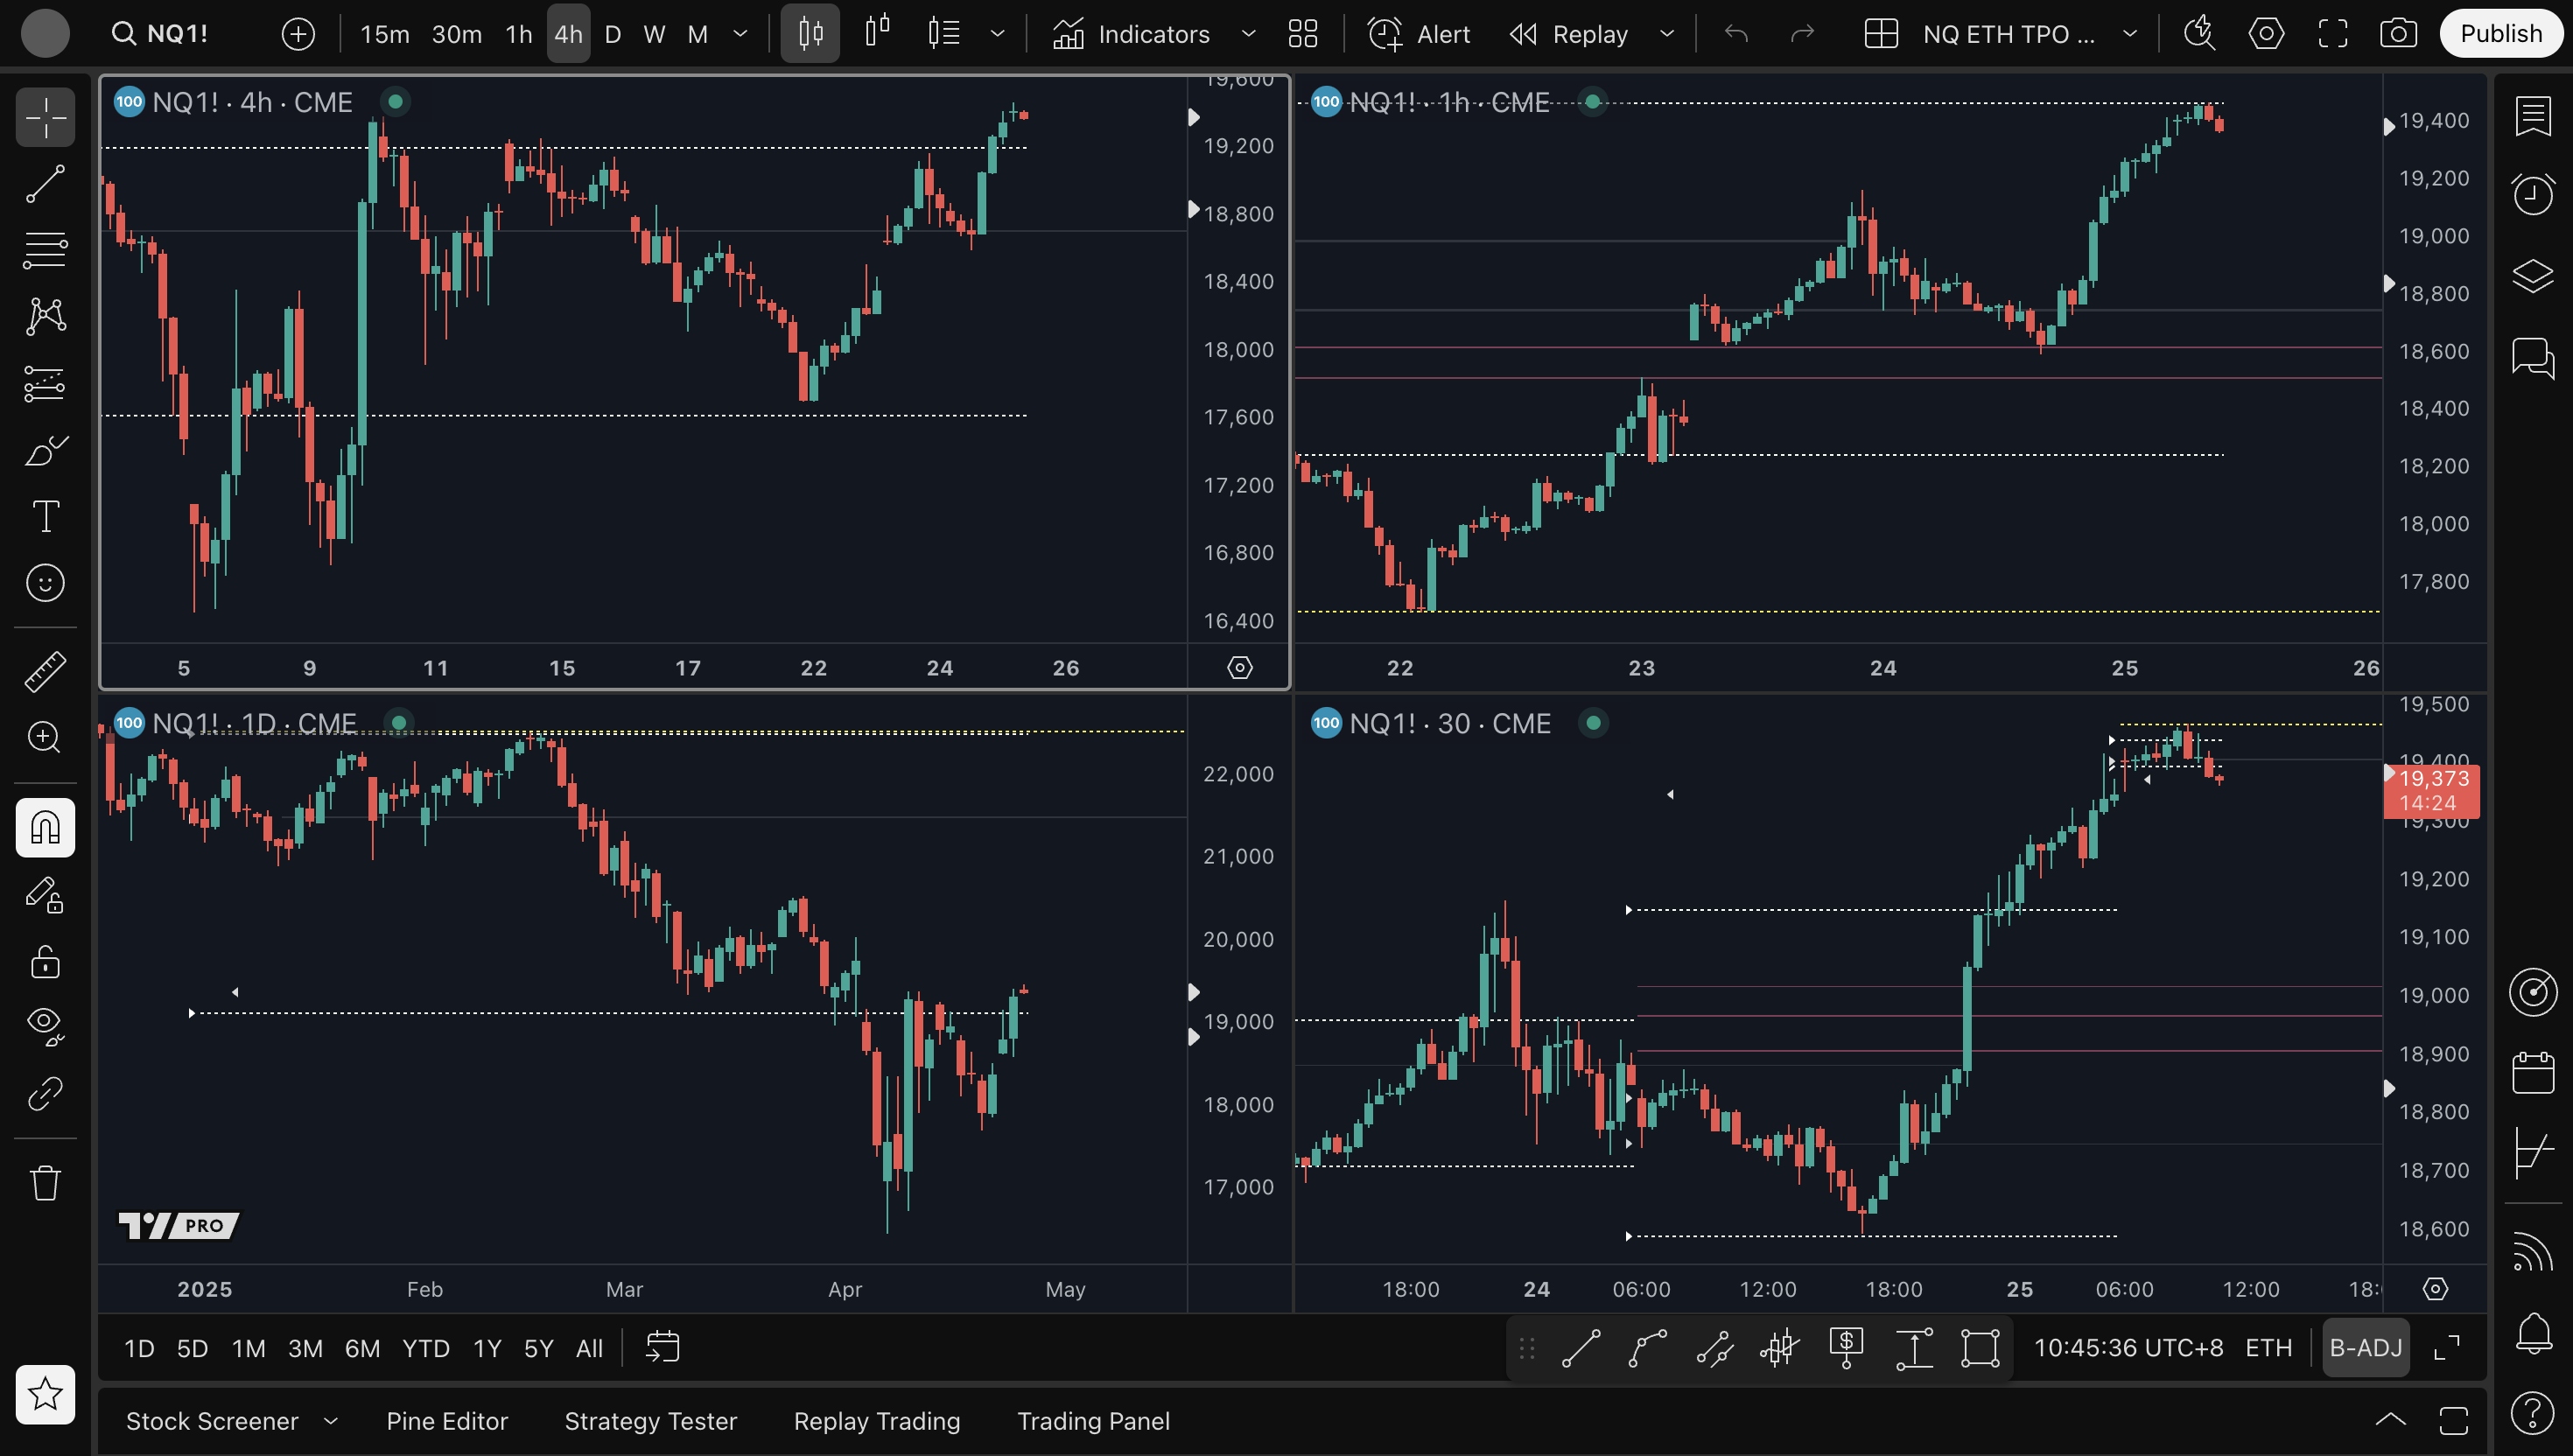This screenshot has width=2573, height=1456.
Task: Open the emoji icons tool
Action: [x=45, y=583]
